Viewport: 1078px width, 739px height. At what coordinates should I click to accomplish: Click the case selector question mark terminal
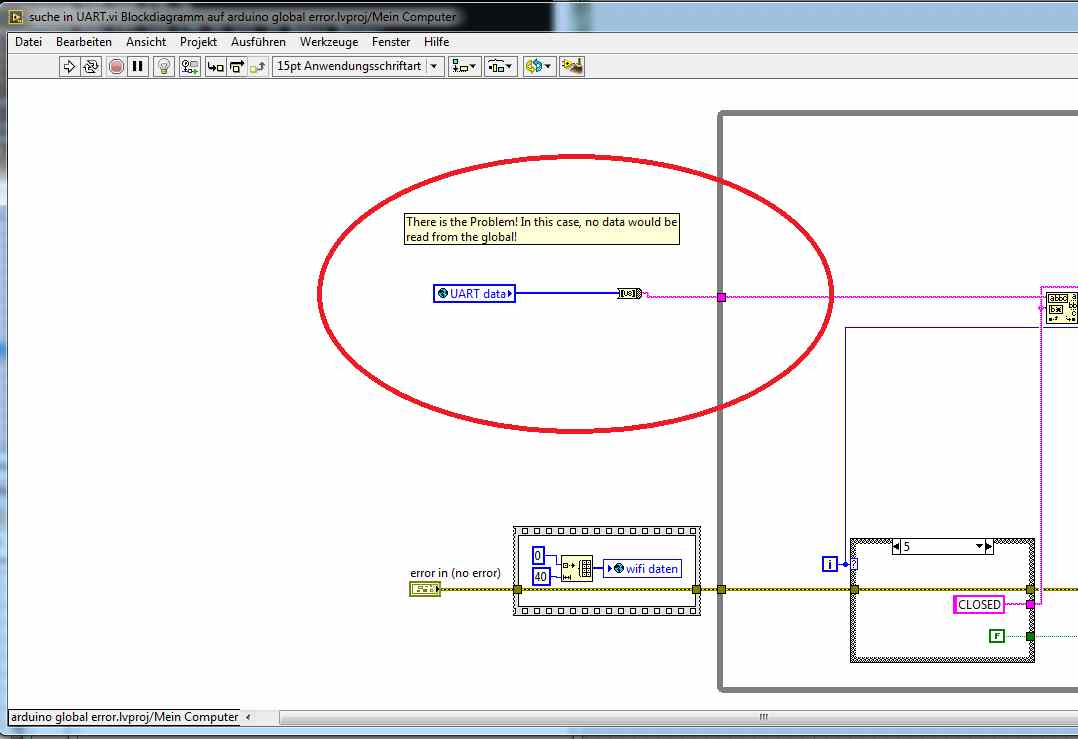[854, 564]
